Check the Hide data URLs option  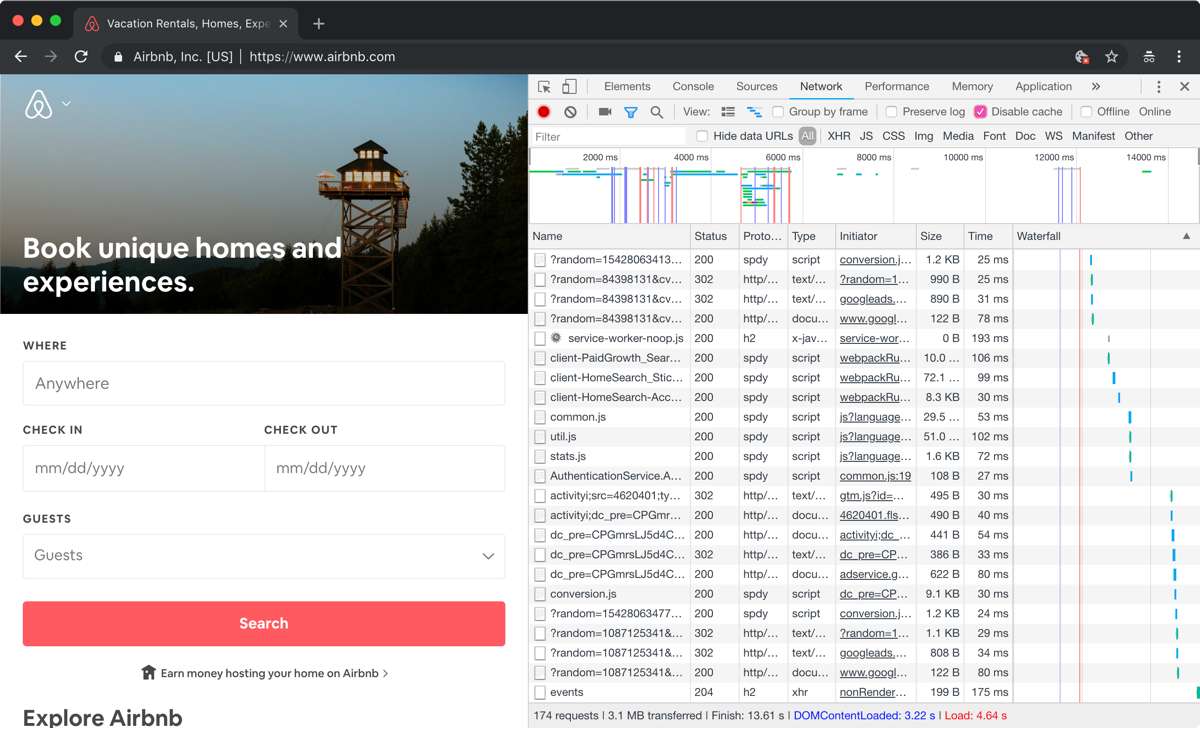[x=702, y=136]
